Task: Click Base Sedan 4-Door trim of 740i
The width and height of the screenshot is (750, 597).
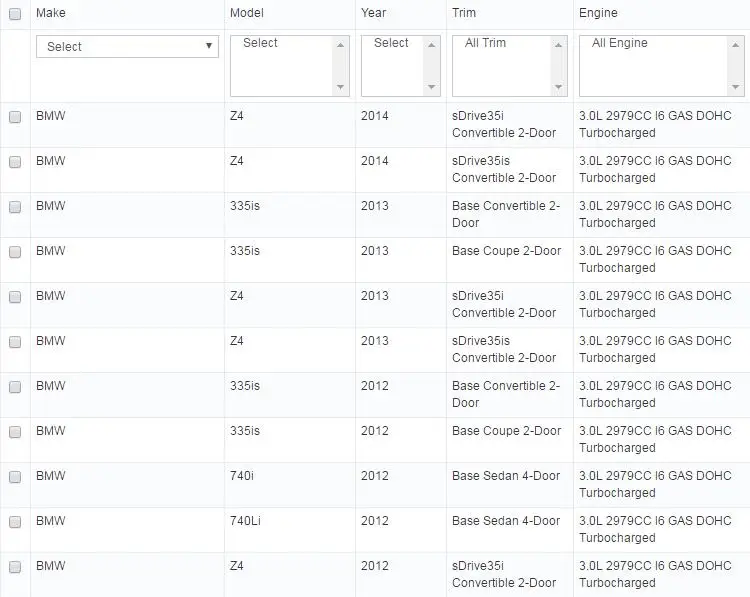Action: pos(506,476)
